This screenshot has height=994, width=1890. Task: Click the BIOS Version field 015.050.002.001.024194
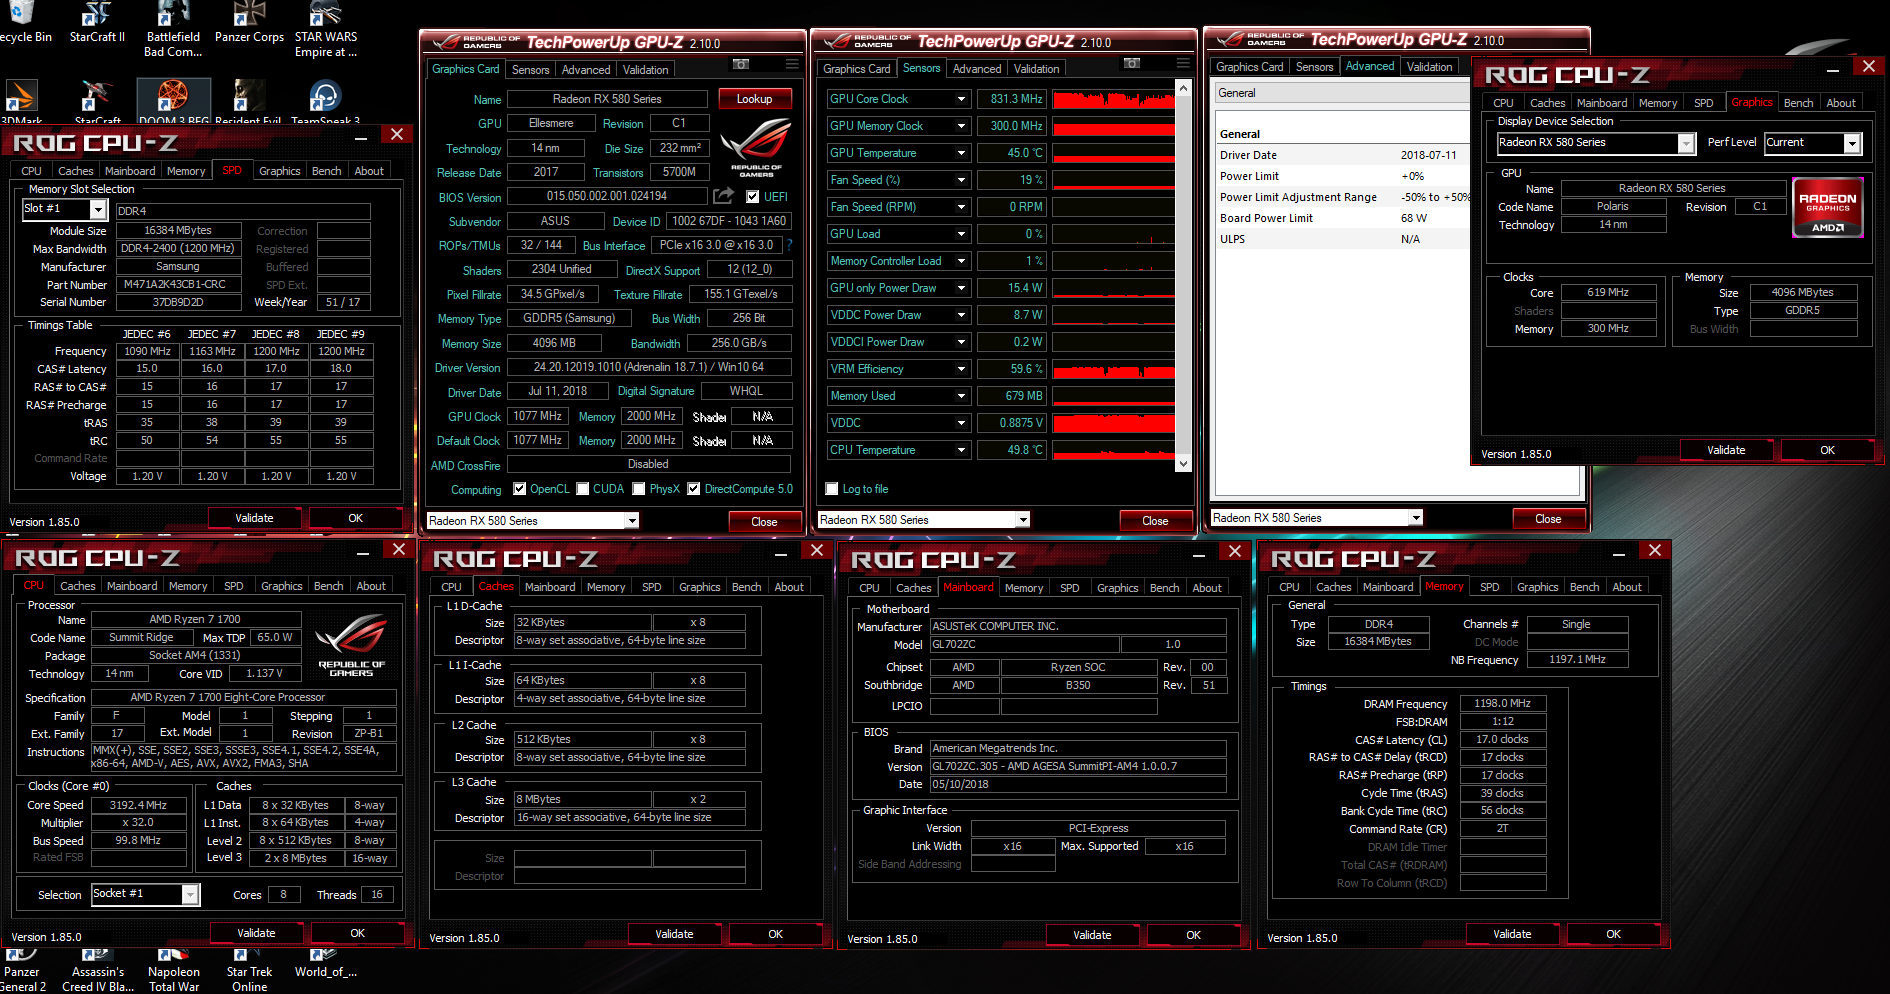607,196
